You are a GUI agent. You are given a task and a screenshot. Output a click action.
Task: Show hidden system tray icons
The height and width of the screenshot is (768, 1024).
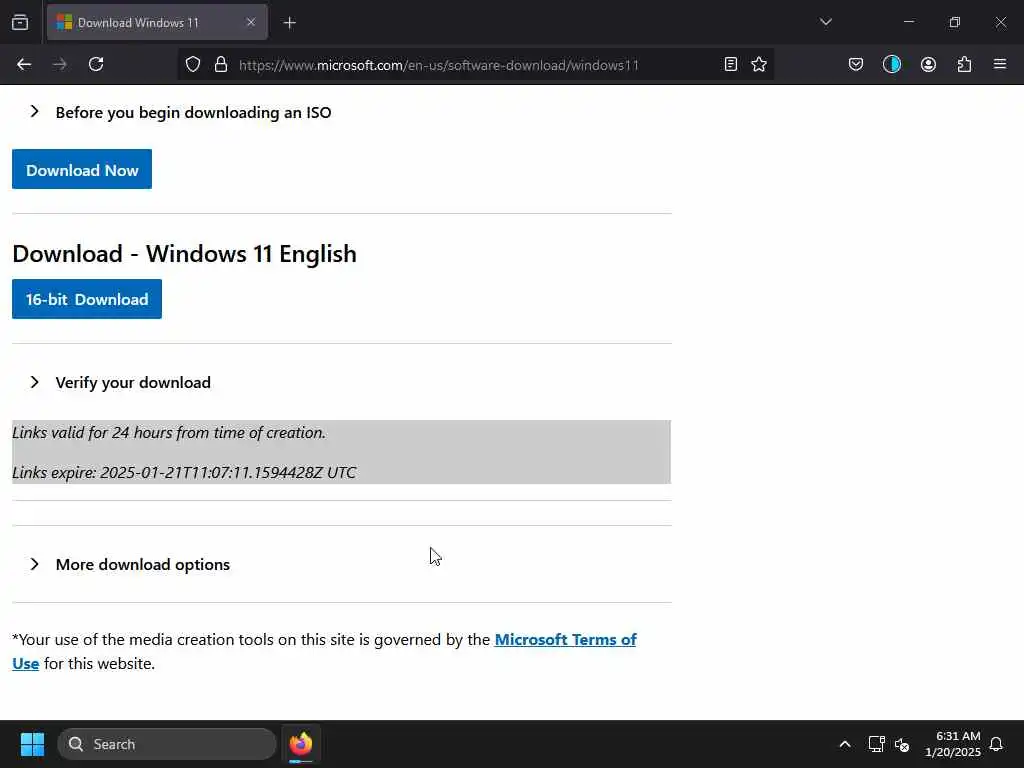[844, 744]
